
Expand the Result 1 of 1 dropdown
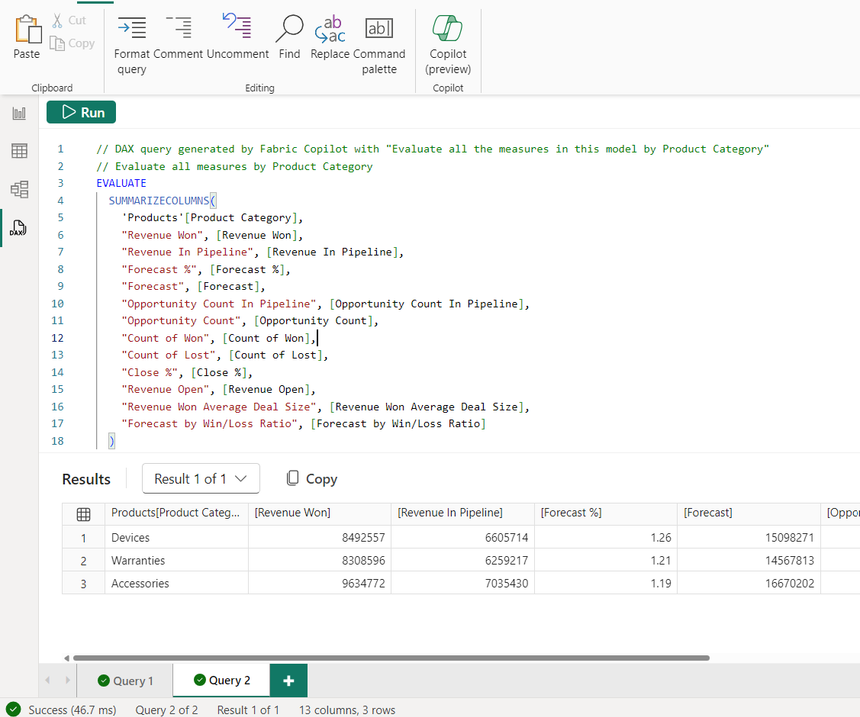coord(200,479)
